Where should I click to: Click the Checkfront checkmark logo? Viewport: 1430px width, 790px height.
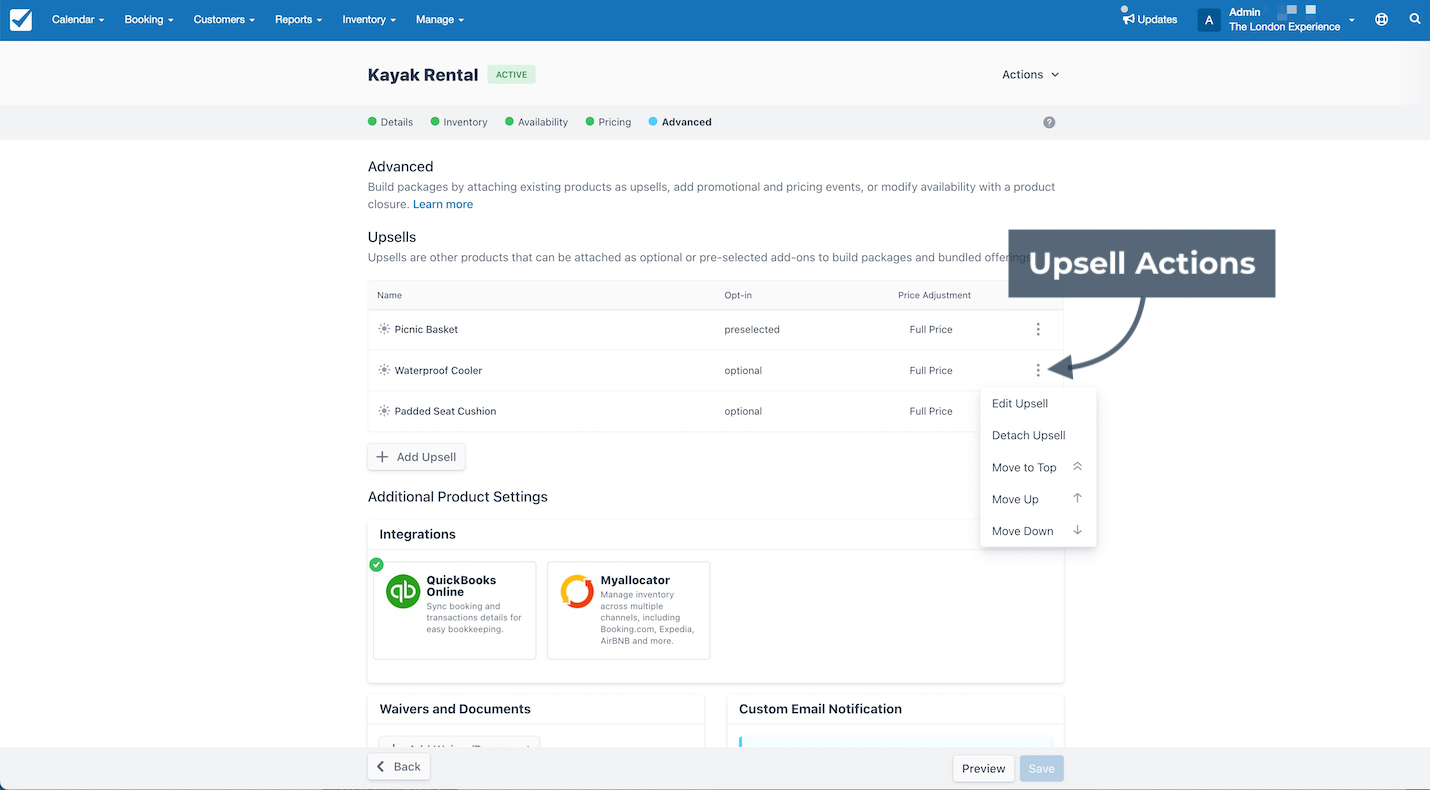click(20, 19)
